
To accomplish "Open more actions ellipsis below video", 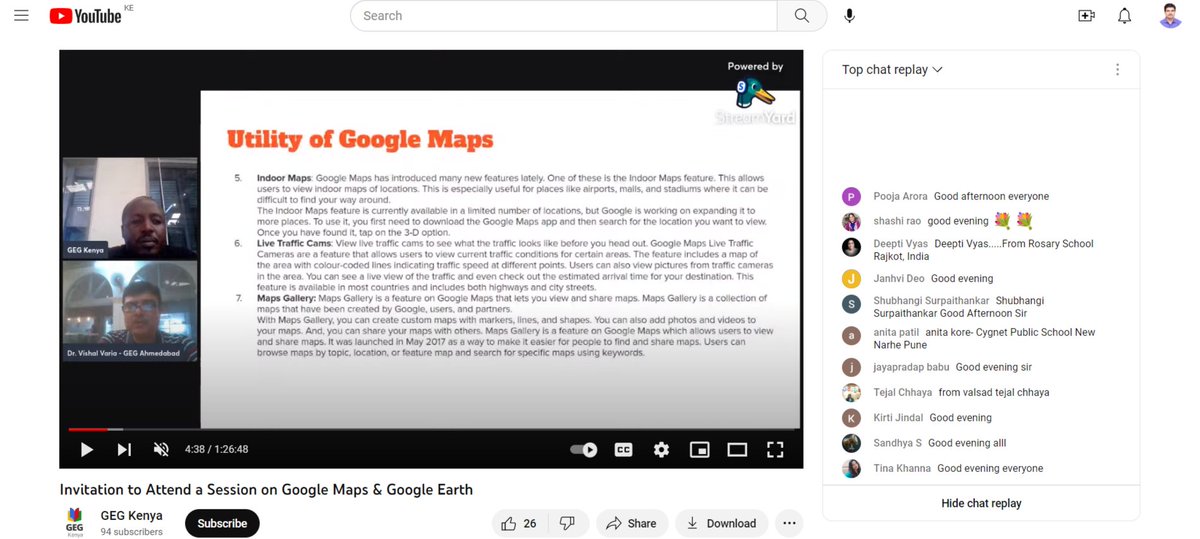I will 789,523.
